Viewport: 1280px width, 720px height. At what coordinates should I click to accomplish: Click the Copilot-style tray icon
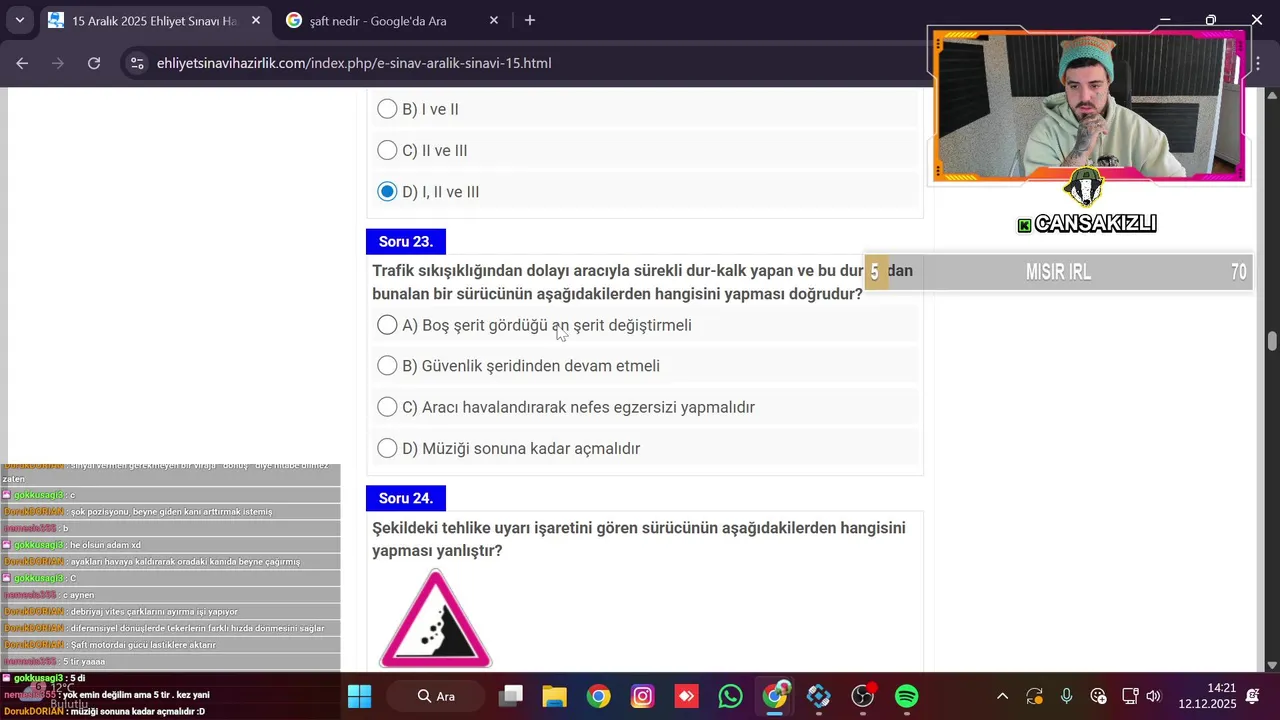coord(1098,696)
